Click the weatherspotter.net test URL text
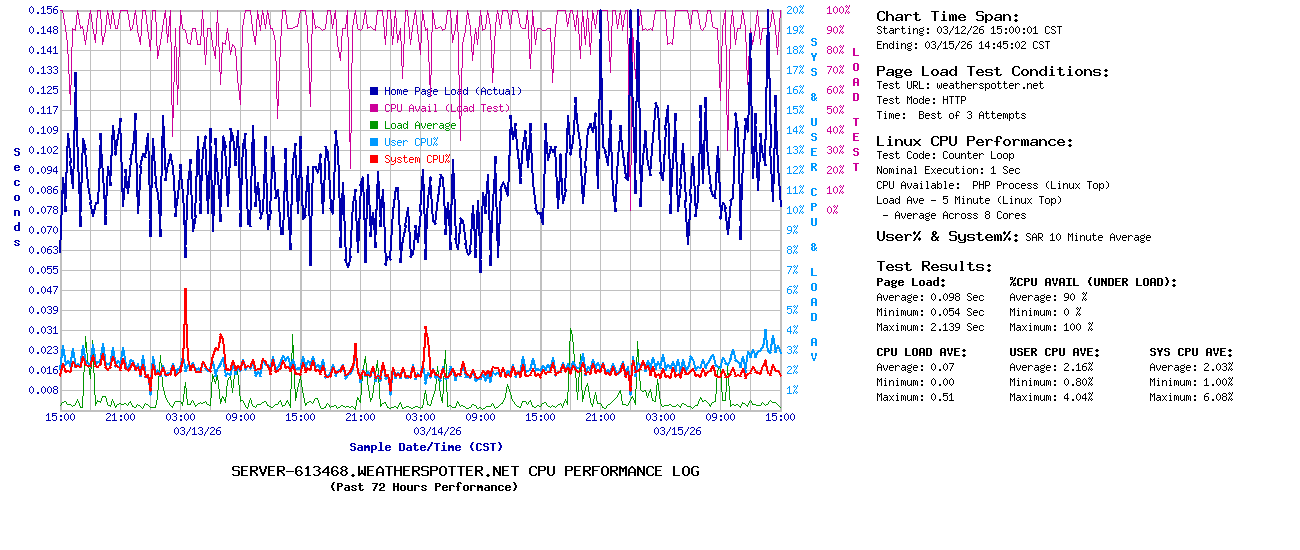1300x550 pixels. click(989, 85)
